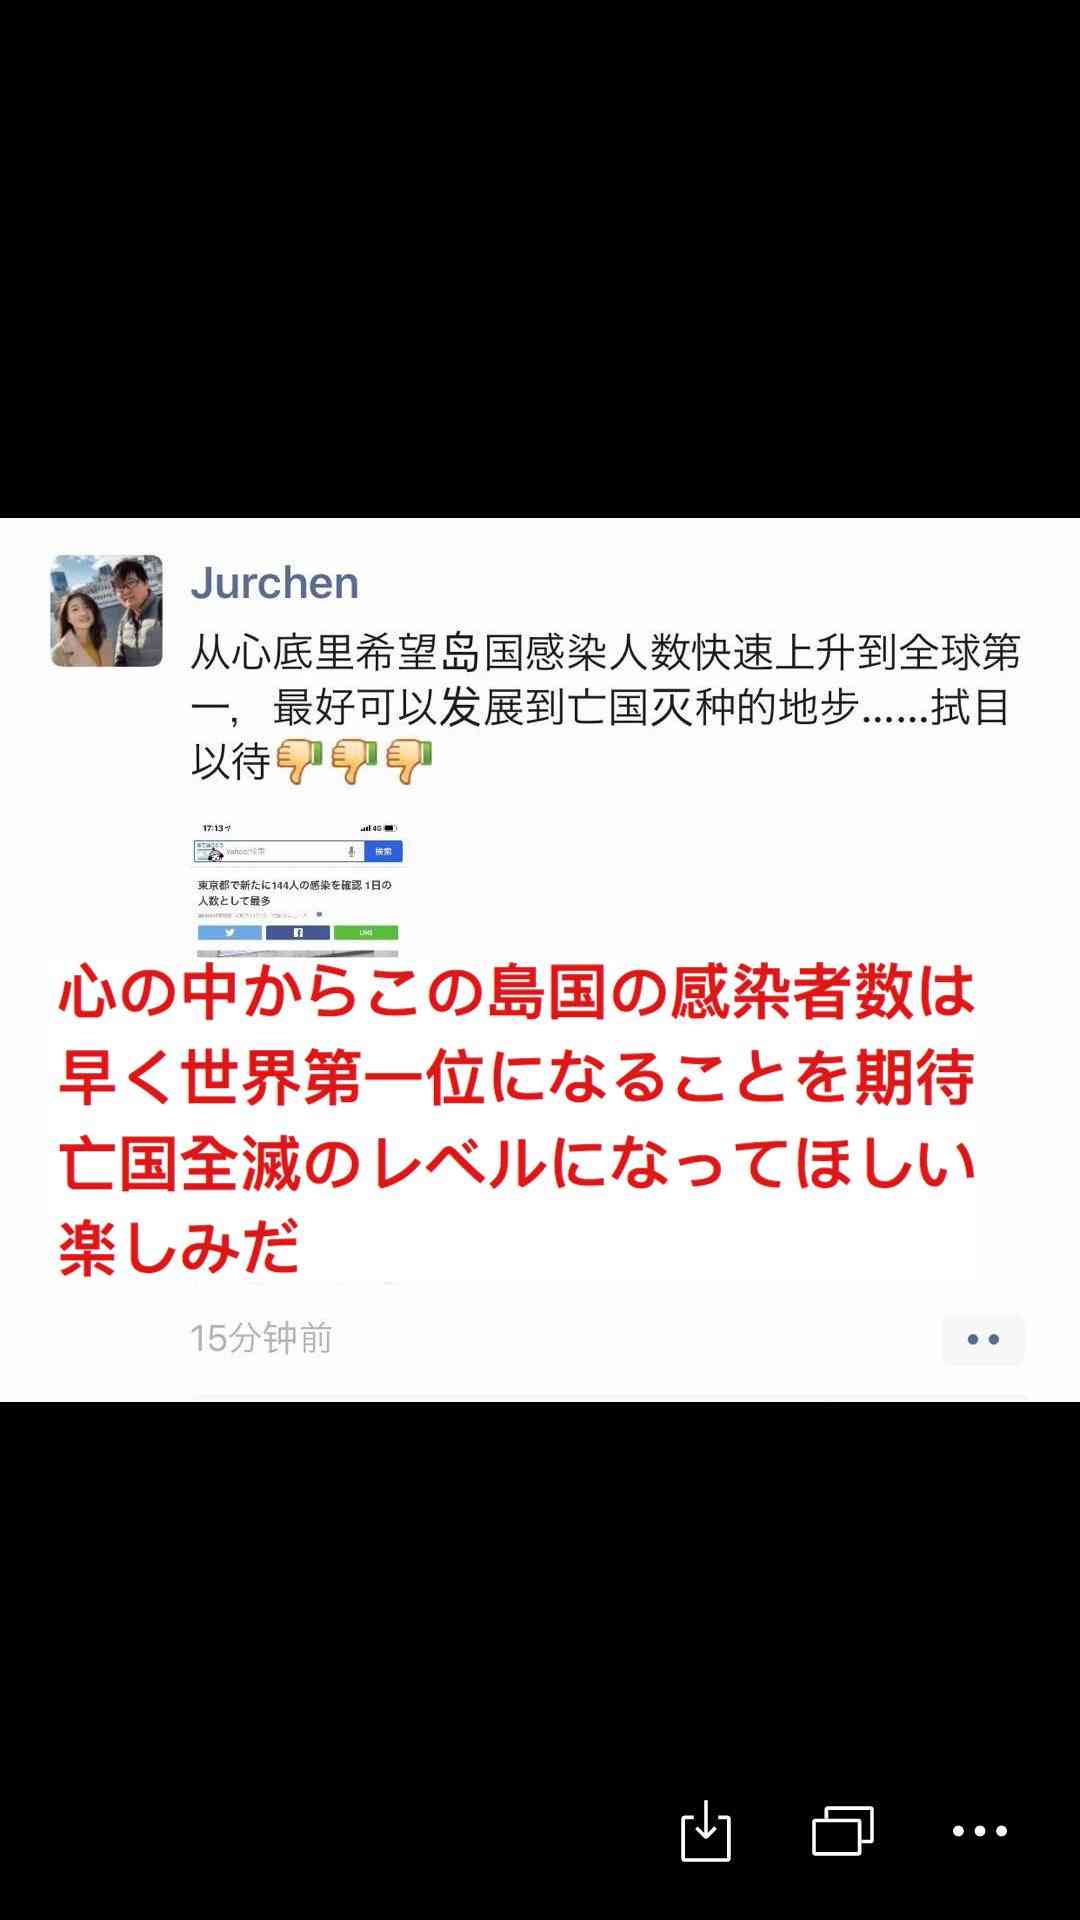Click the blue 検索 search button

[383, 851]
